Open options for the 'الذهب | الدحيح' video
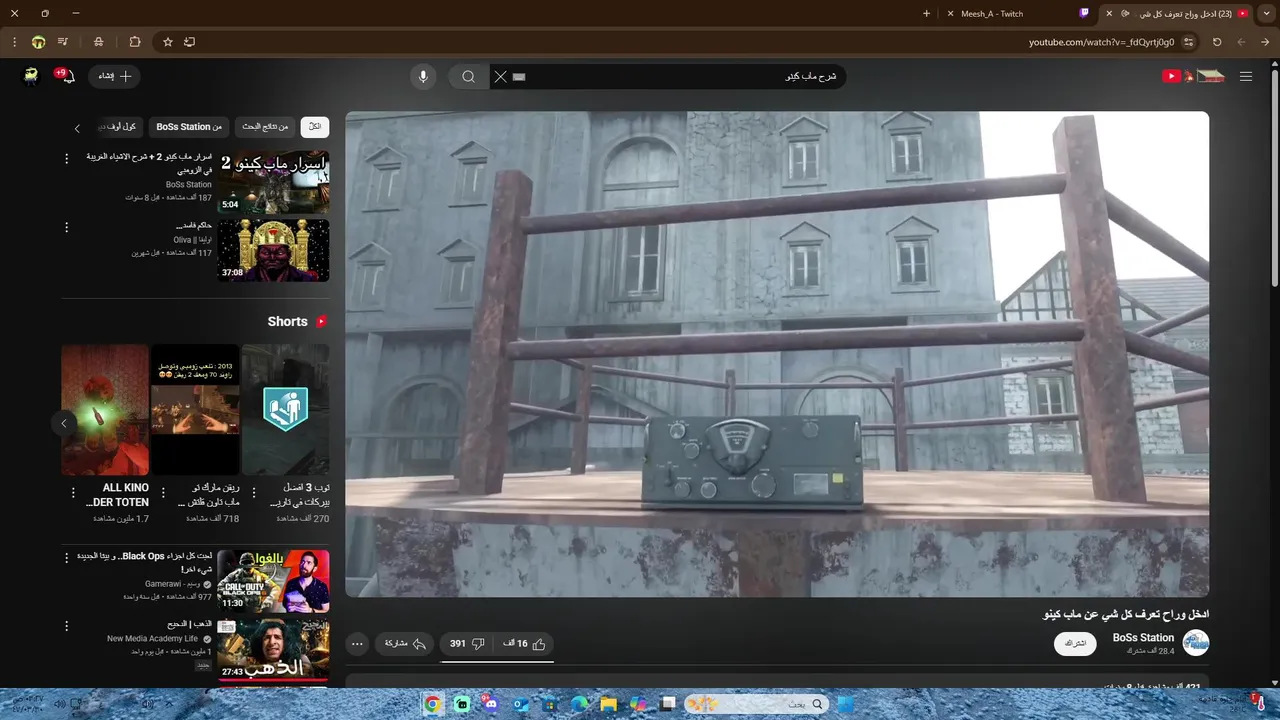 pos(67,626)
